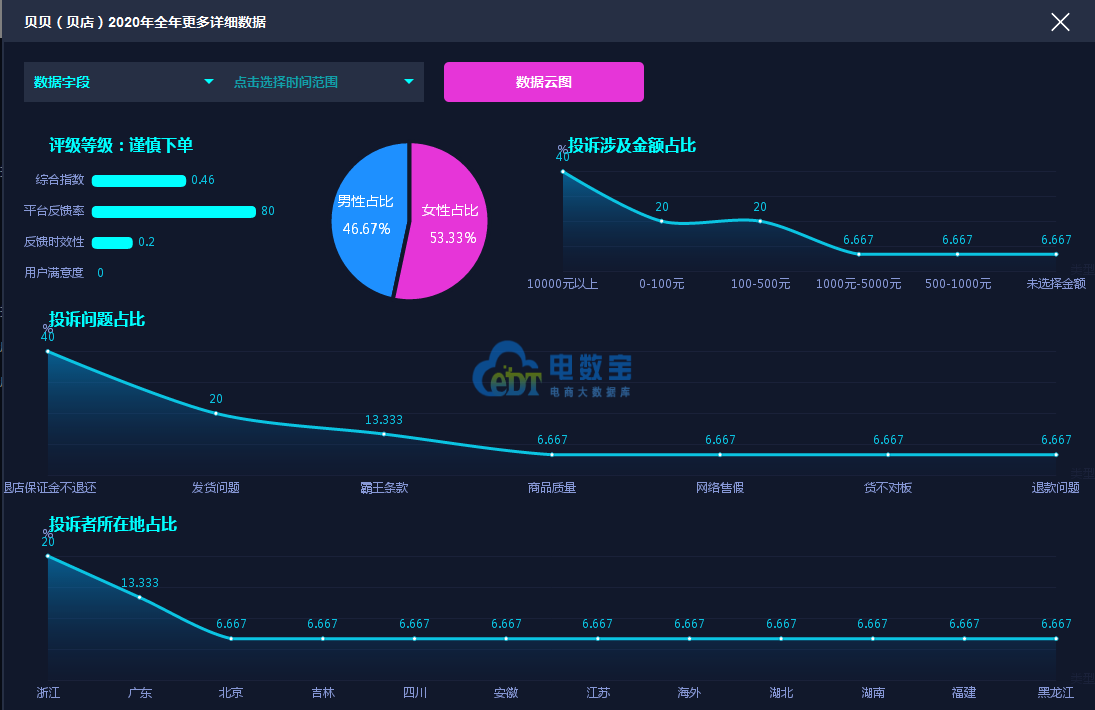The height and width of the screenshot is (710, 1095).
Task: Click the 用户满意度 label
Action: (x=54, y=273)
